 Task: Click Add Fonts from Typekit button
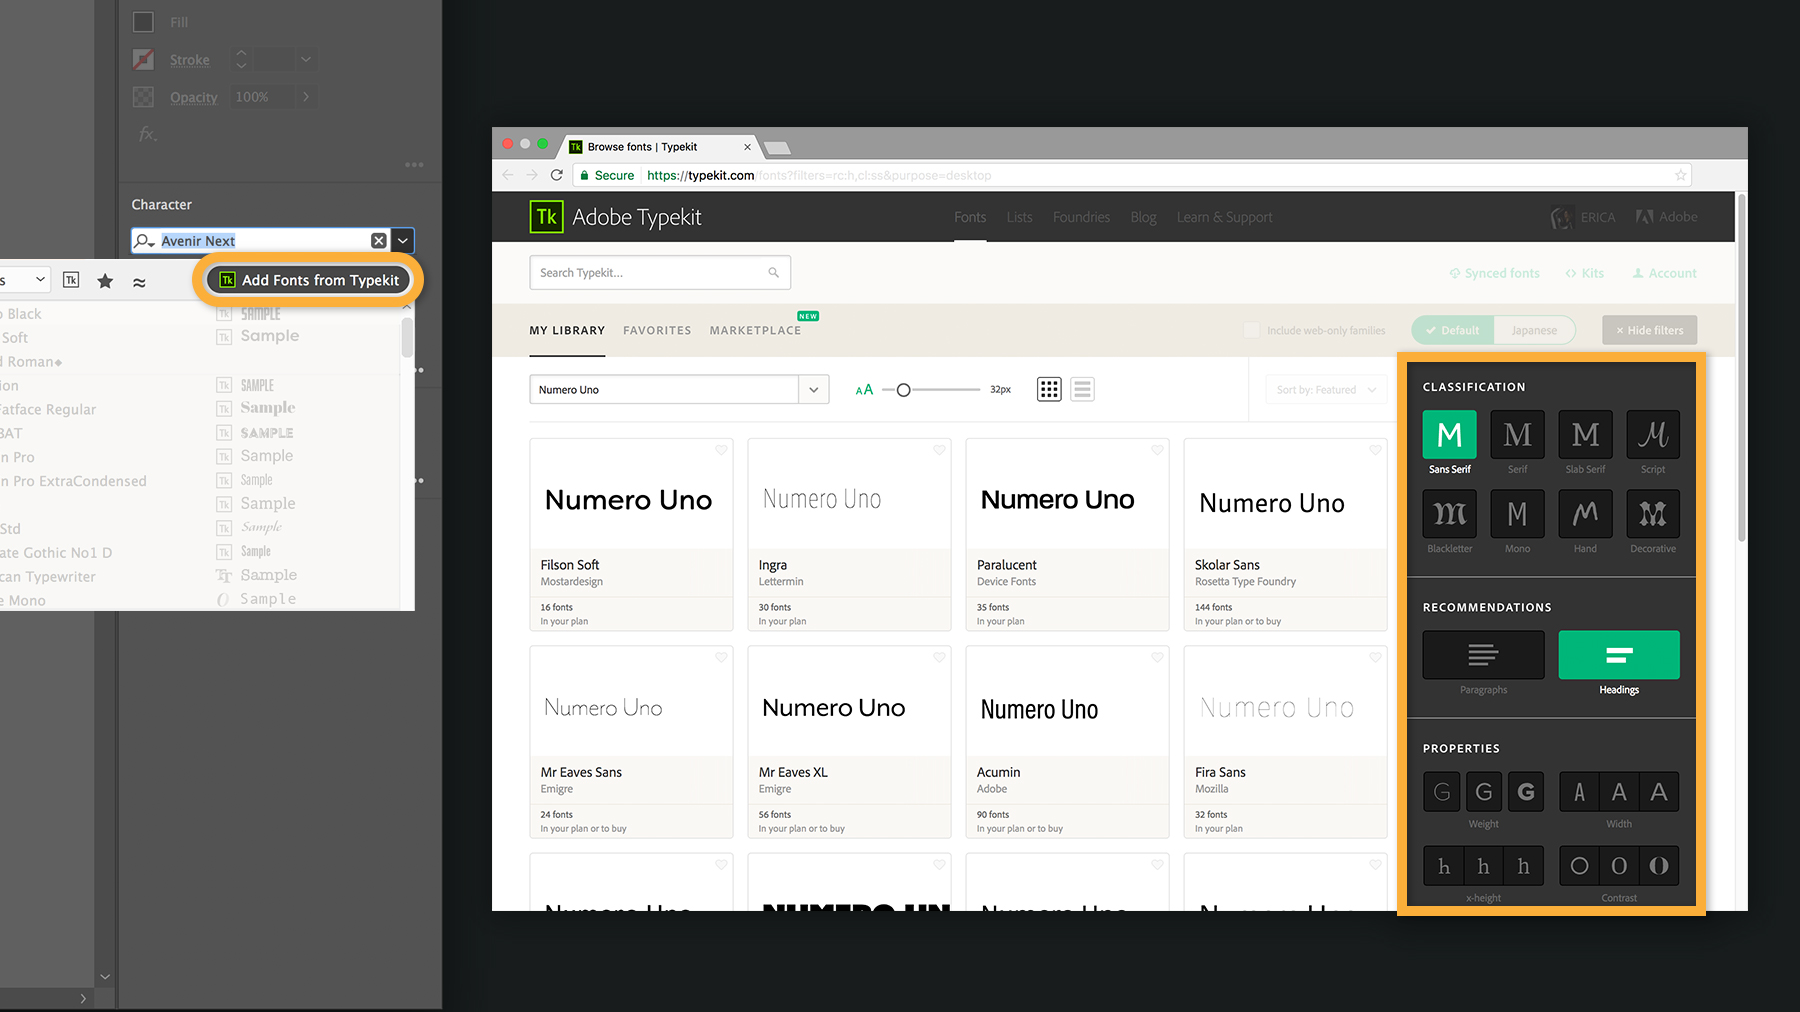[309, 280]
